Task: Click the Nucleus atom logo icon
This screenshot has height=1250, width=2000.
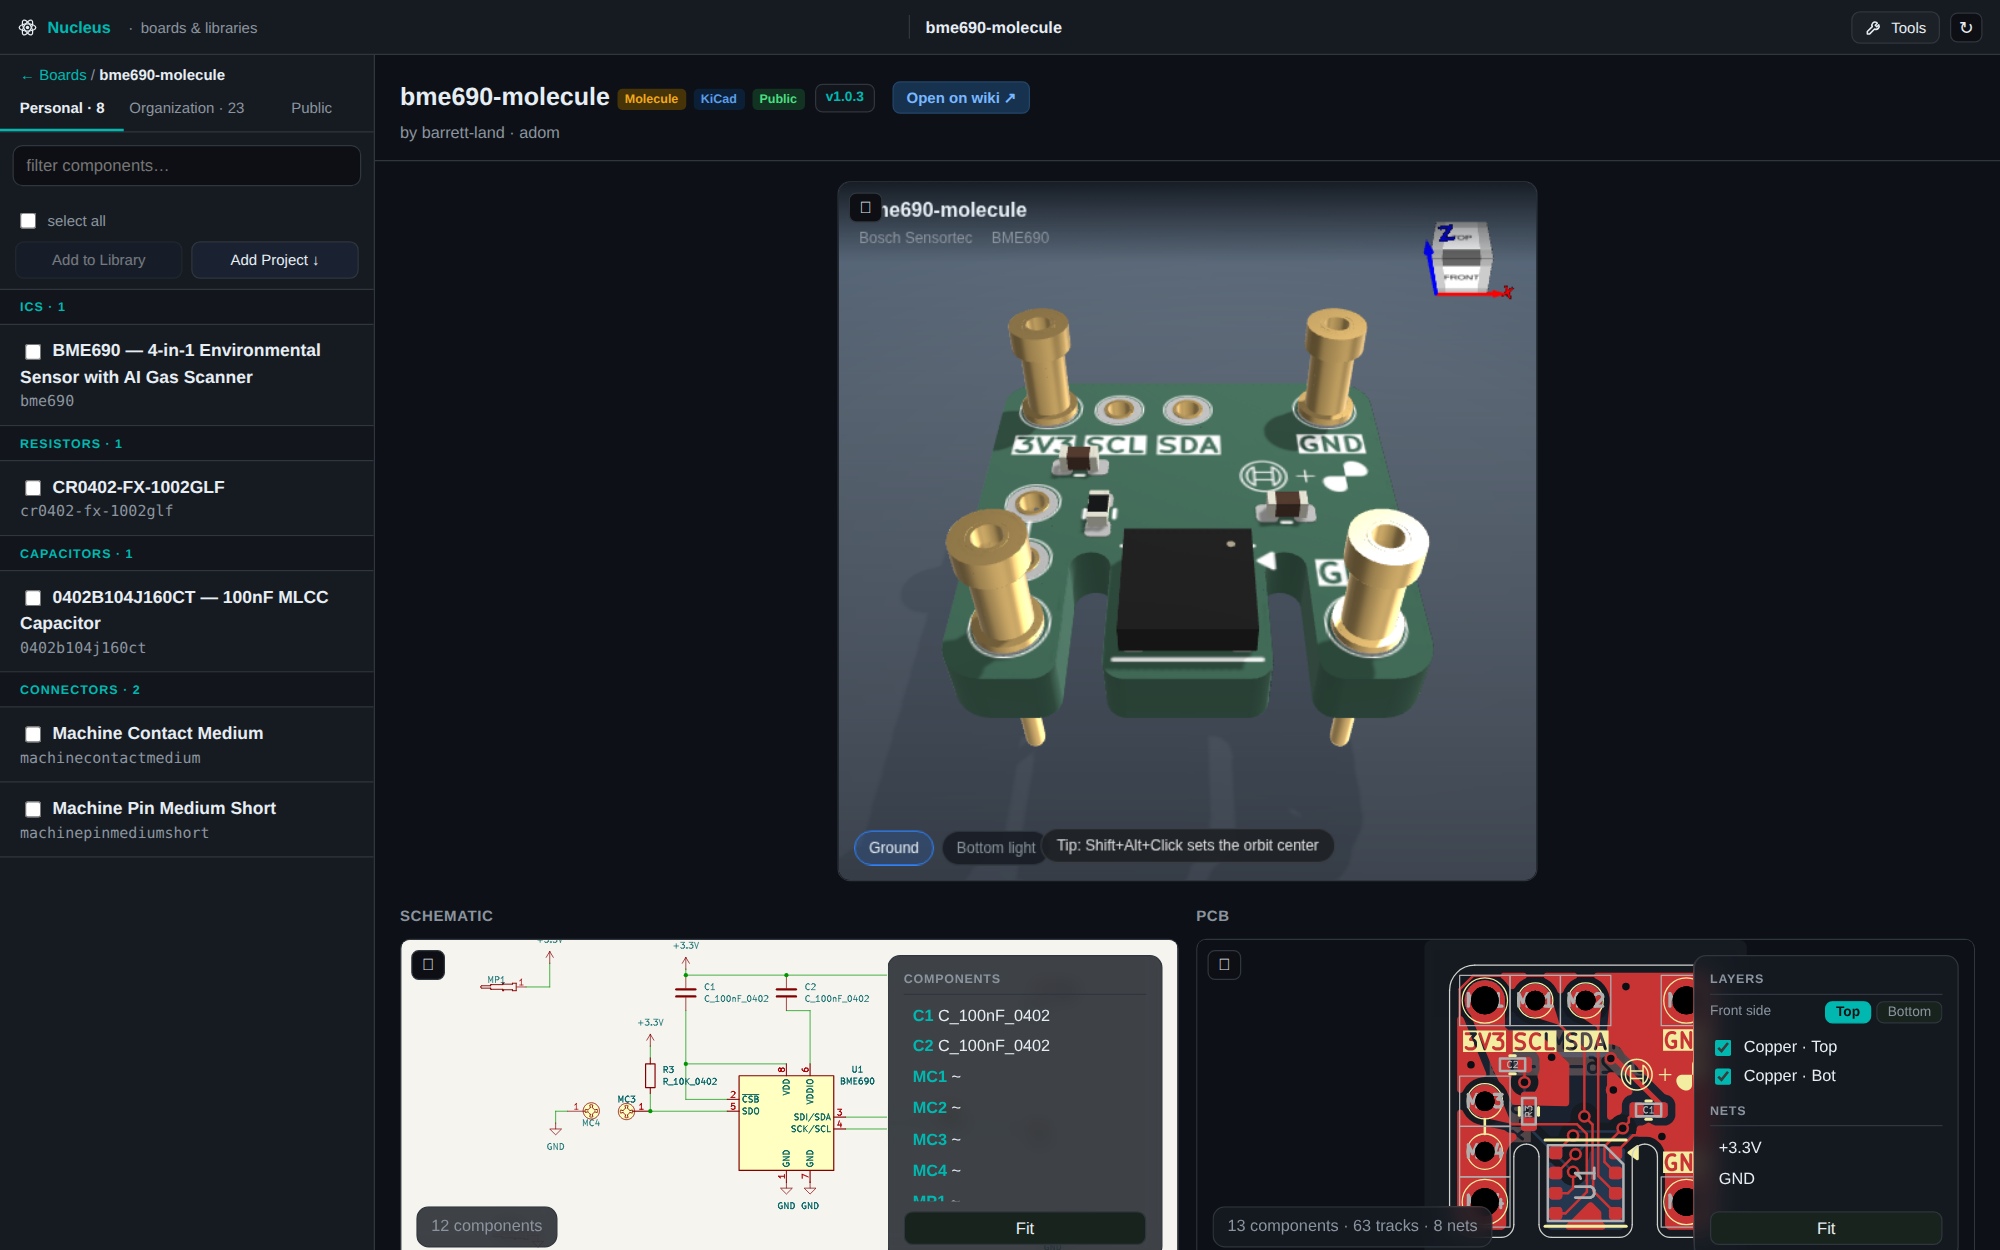Action: 27,28
